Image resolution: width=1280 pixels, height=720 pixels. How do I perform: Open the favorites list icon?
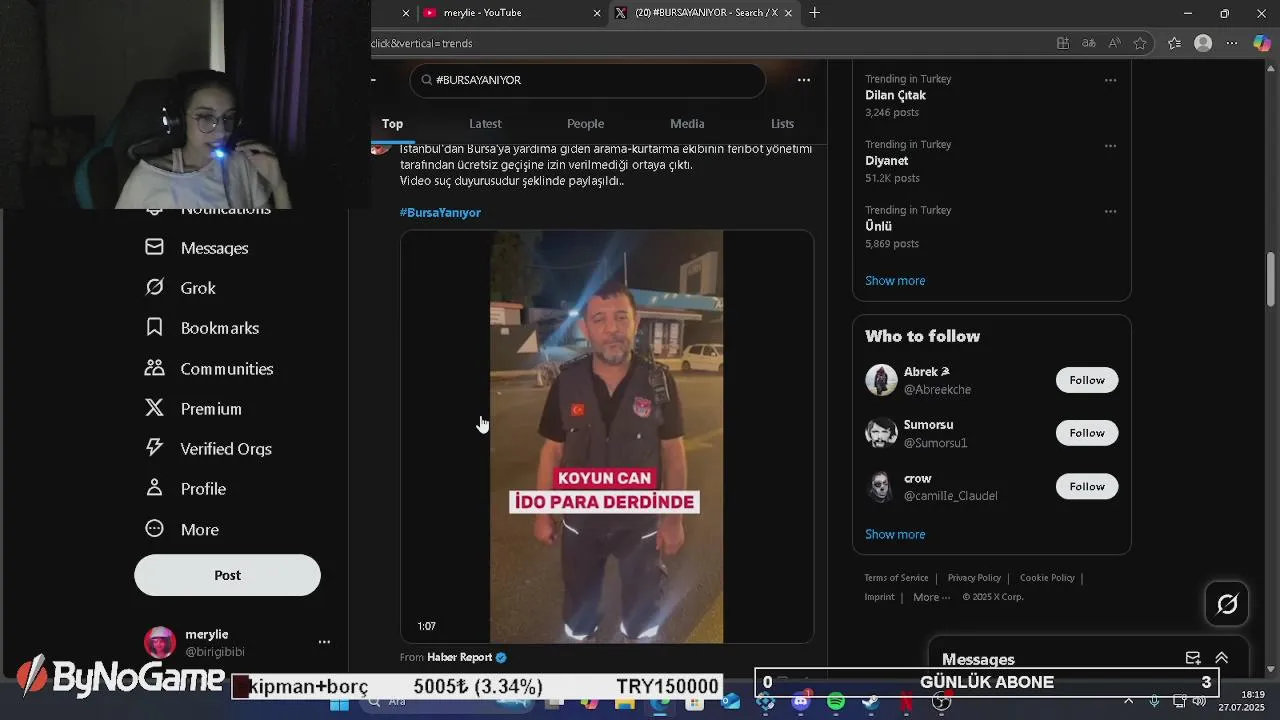tap(1175, 43)
